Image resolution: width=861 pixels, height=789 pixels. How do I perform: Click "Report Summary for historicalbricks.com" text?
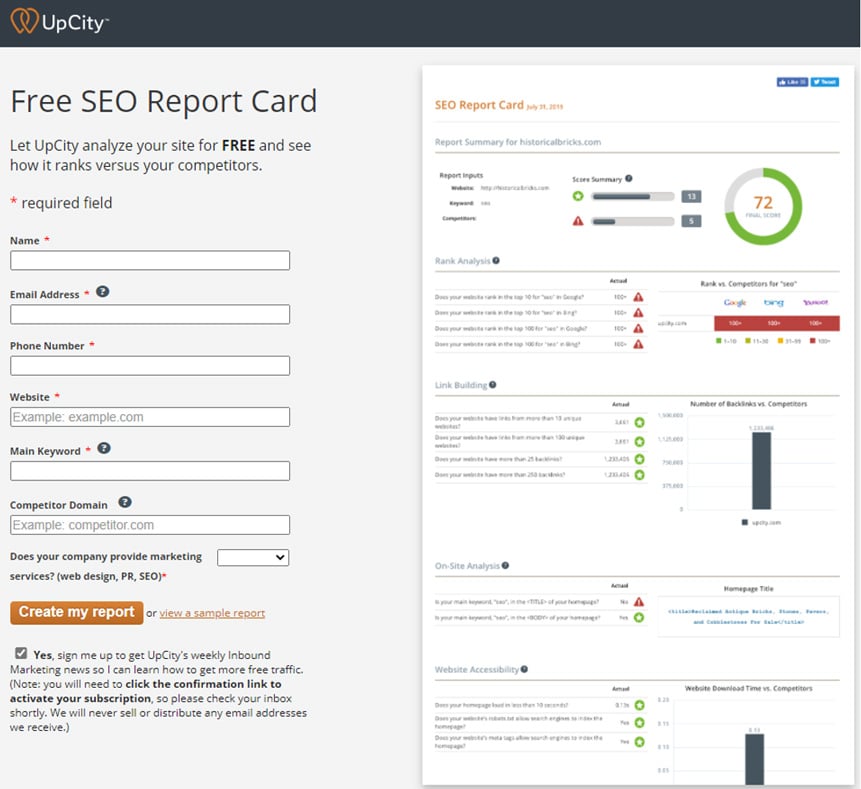tap(518, 142)
